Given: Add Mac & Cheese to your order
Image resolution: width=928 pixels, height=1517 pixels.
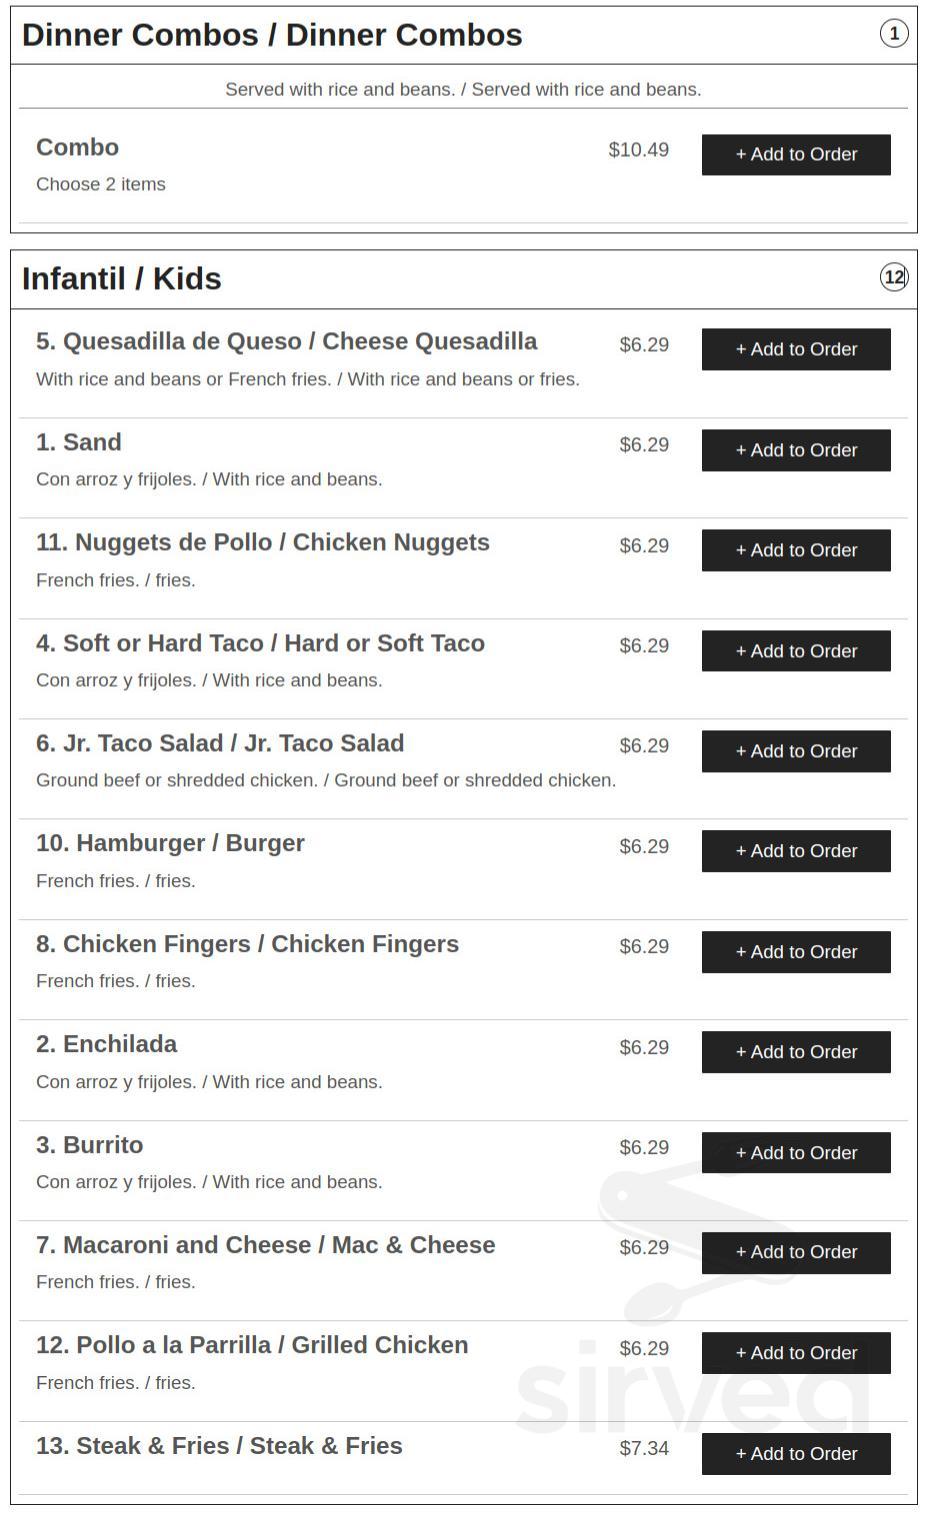Looking at the screenshot, I should 795,1252.
